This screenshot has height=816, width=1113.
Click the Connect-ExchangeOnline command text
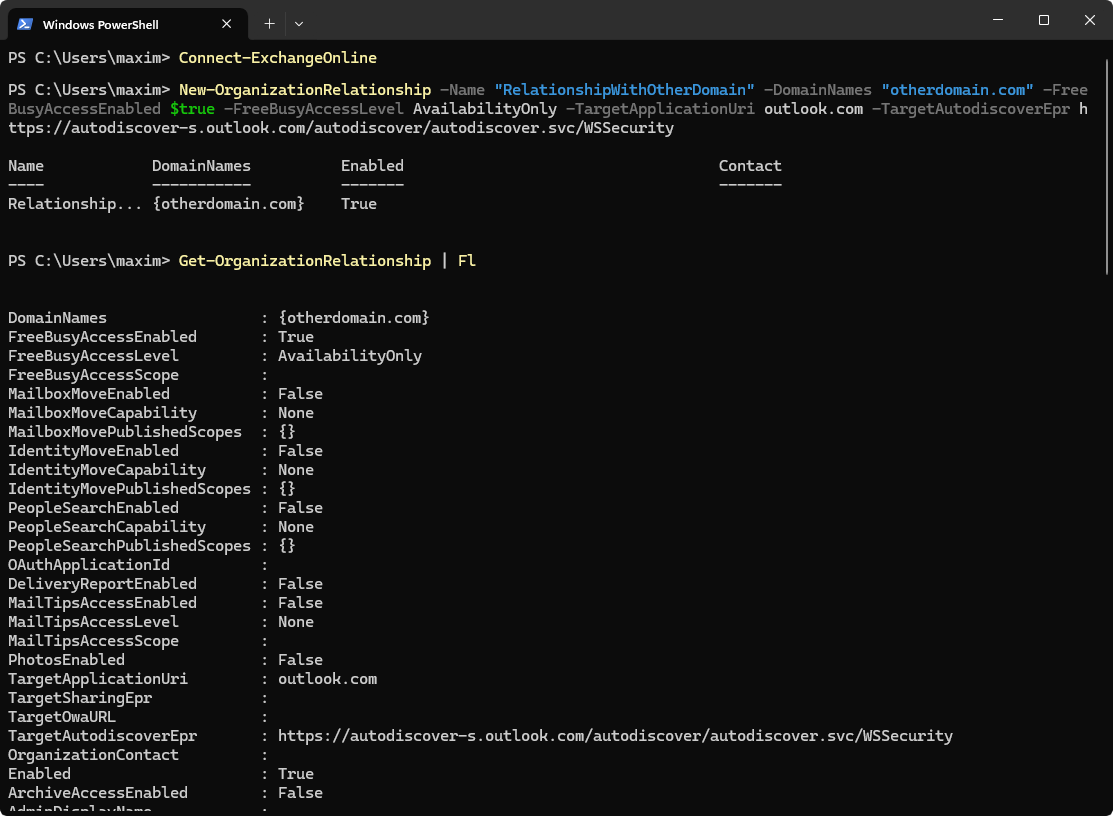pos(277,58)
